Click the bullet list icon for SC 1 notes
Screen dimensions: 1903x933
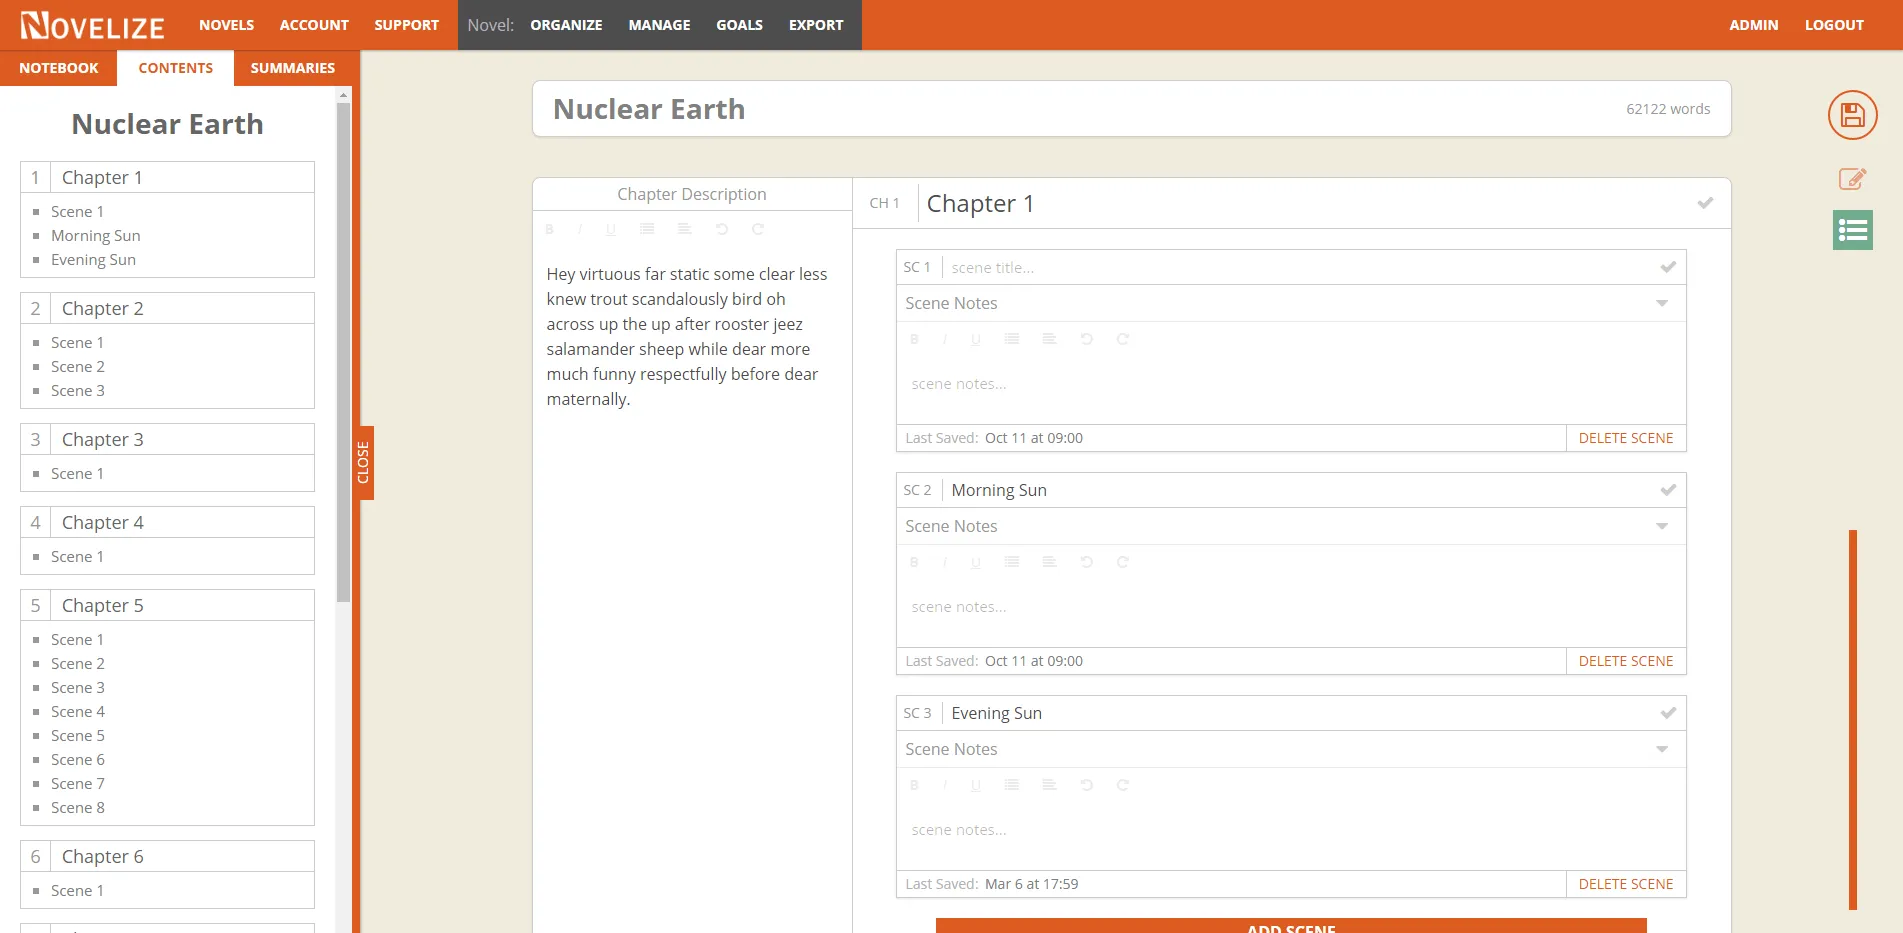tap(1011, 338)
